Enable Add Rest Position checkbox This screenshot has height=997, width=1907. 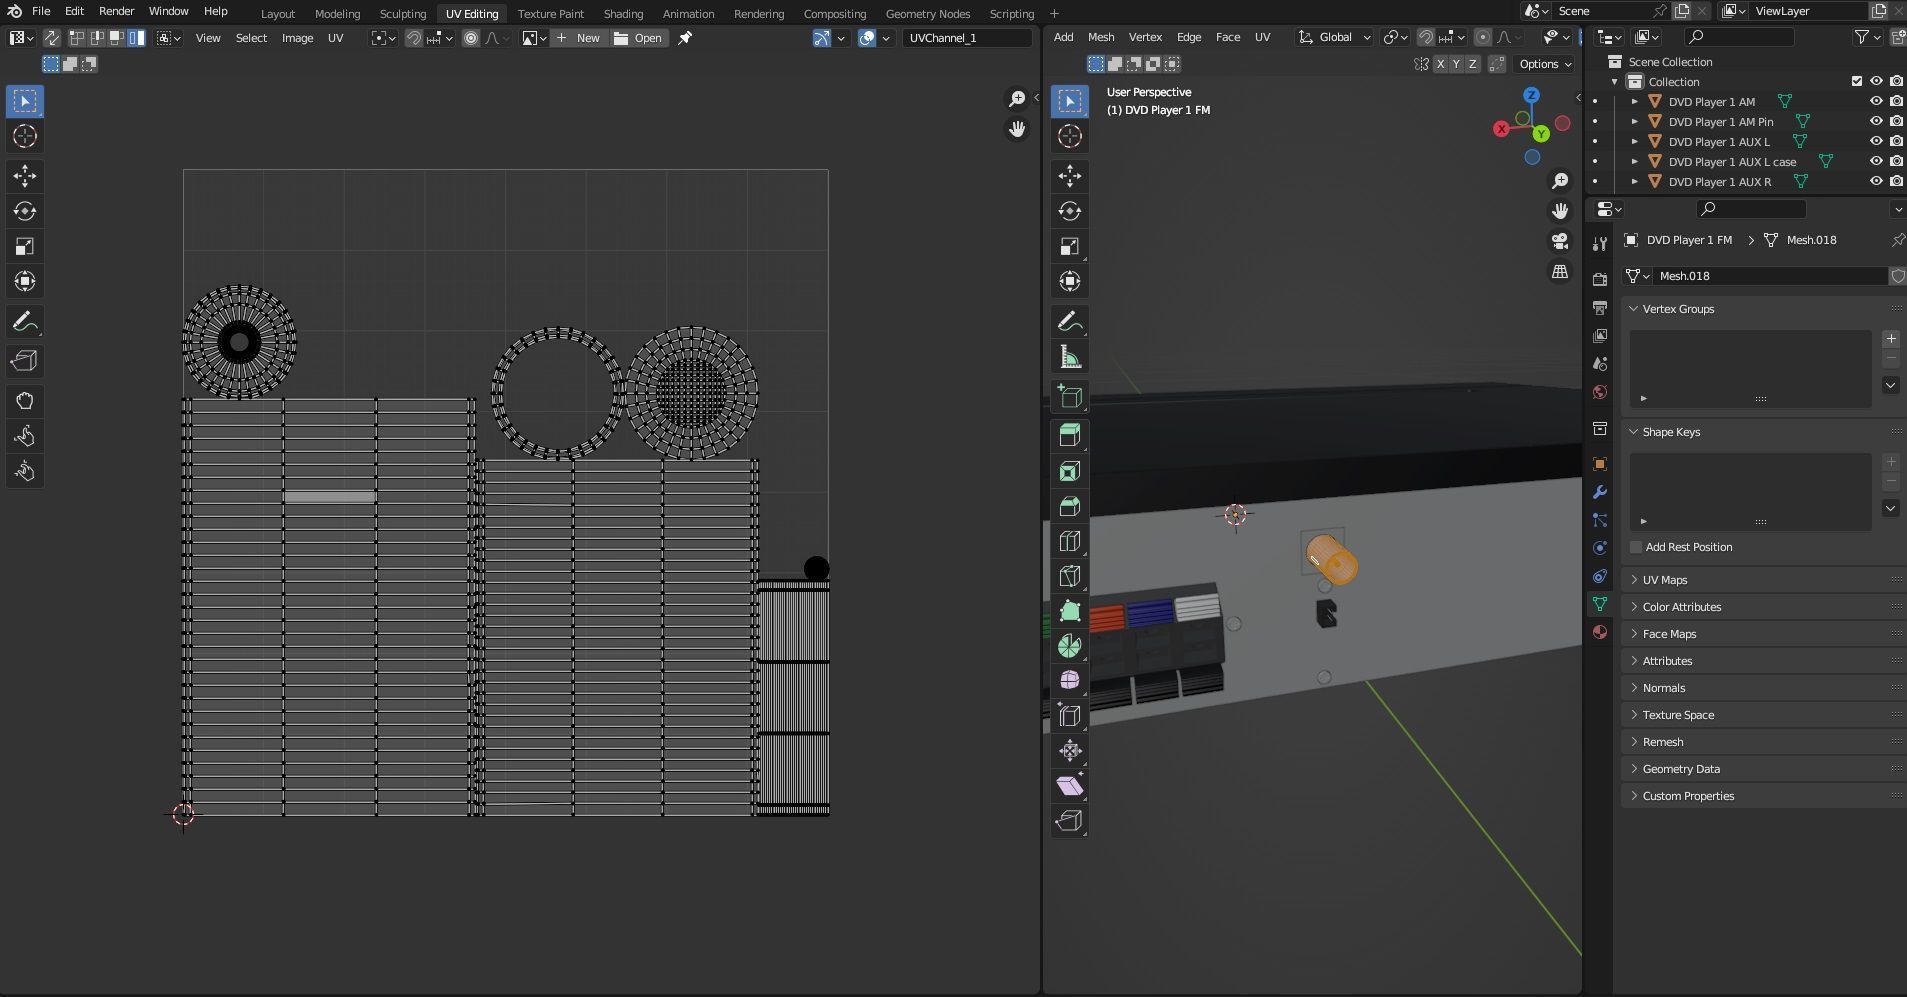pos(1636,547)
